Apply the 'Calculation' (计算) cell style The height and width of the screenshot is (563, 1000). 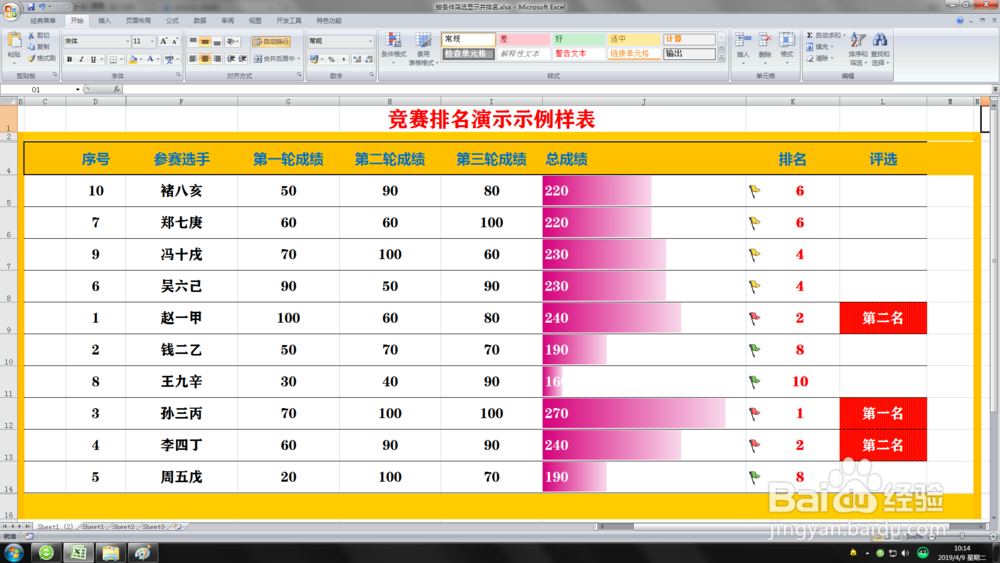click(x=689, y=39)
